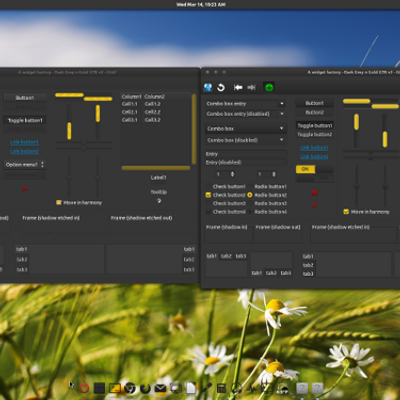Click Toggle button1 in left window

[x=25, y=120]
